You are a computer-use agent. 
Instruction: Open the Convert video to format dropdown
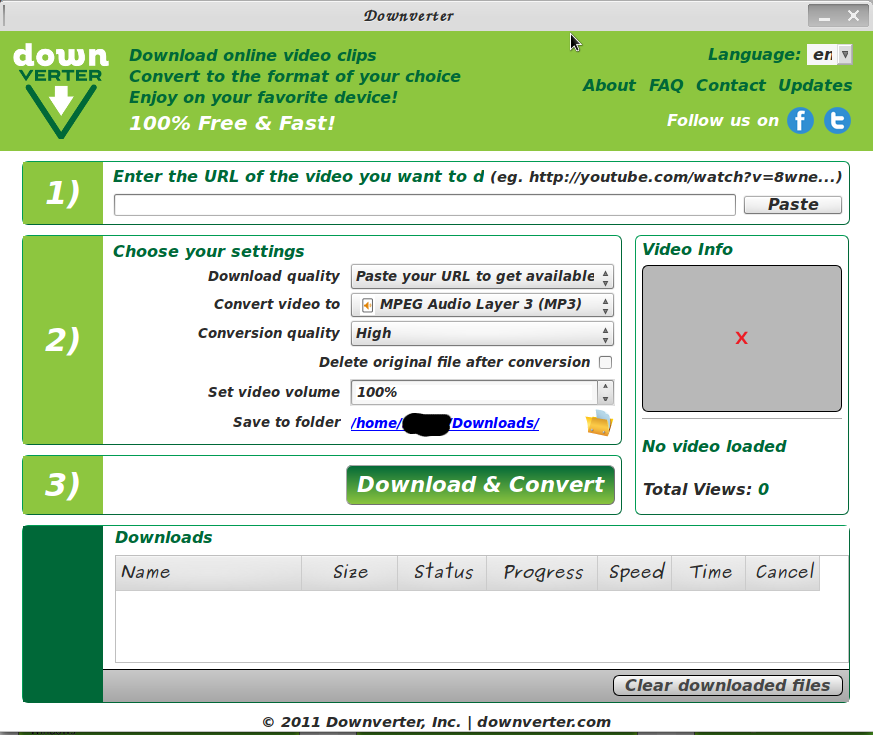[x=482, y=305]
